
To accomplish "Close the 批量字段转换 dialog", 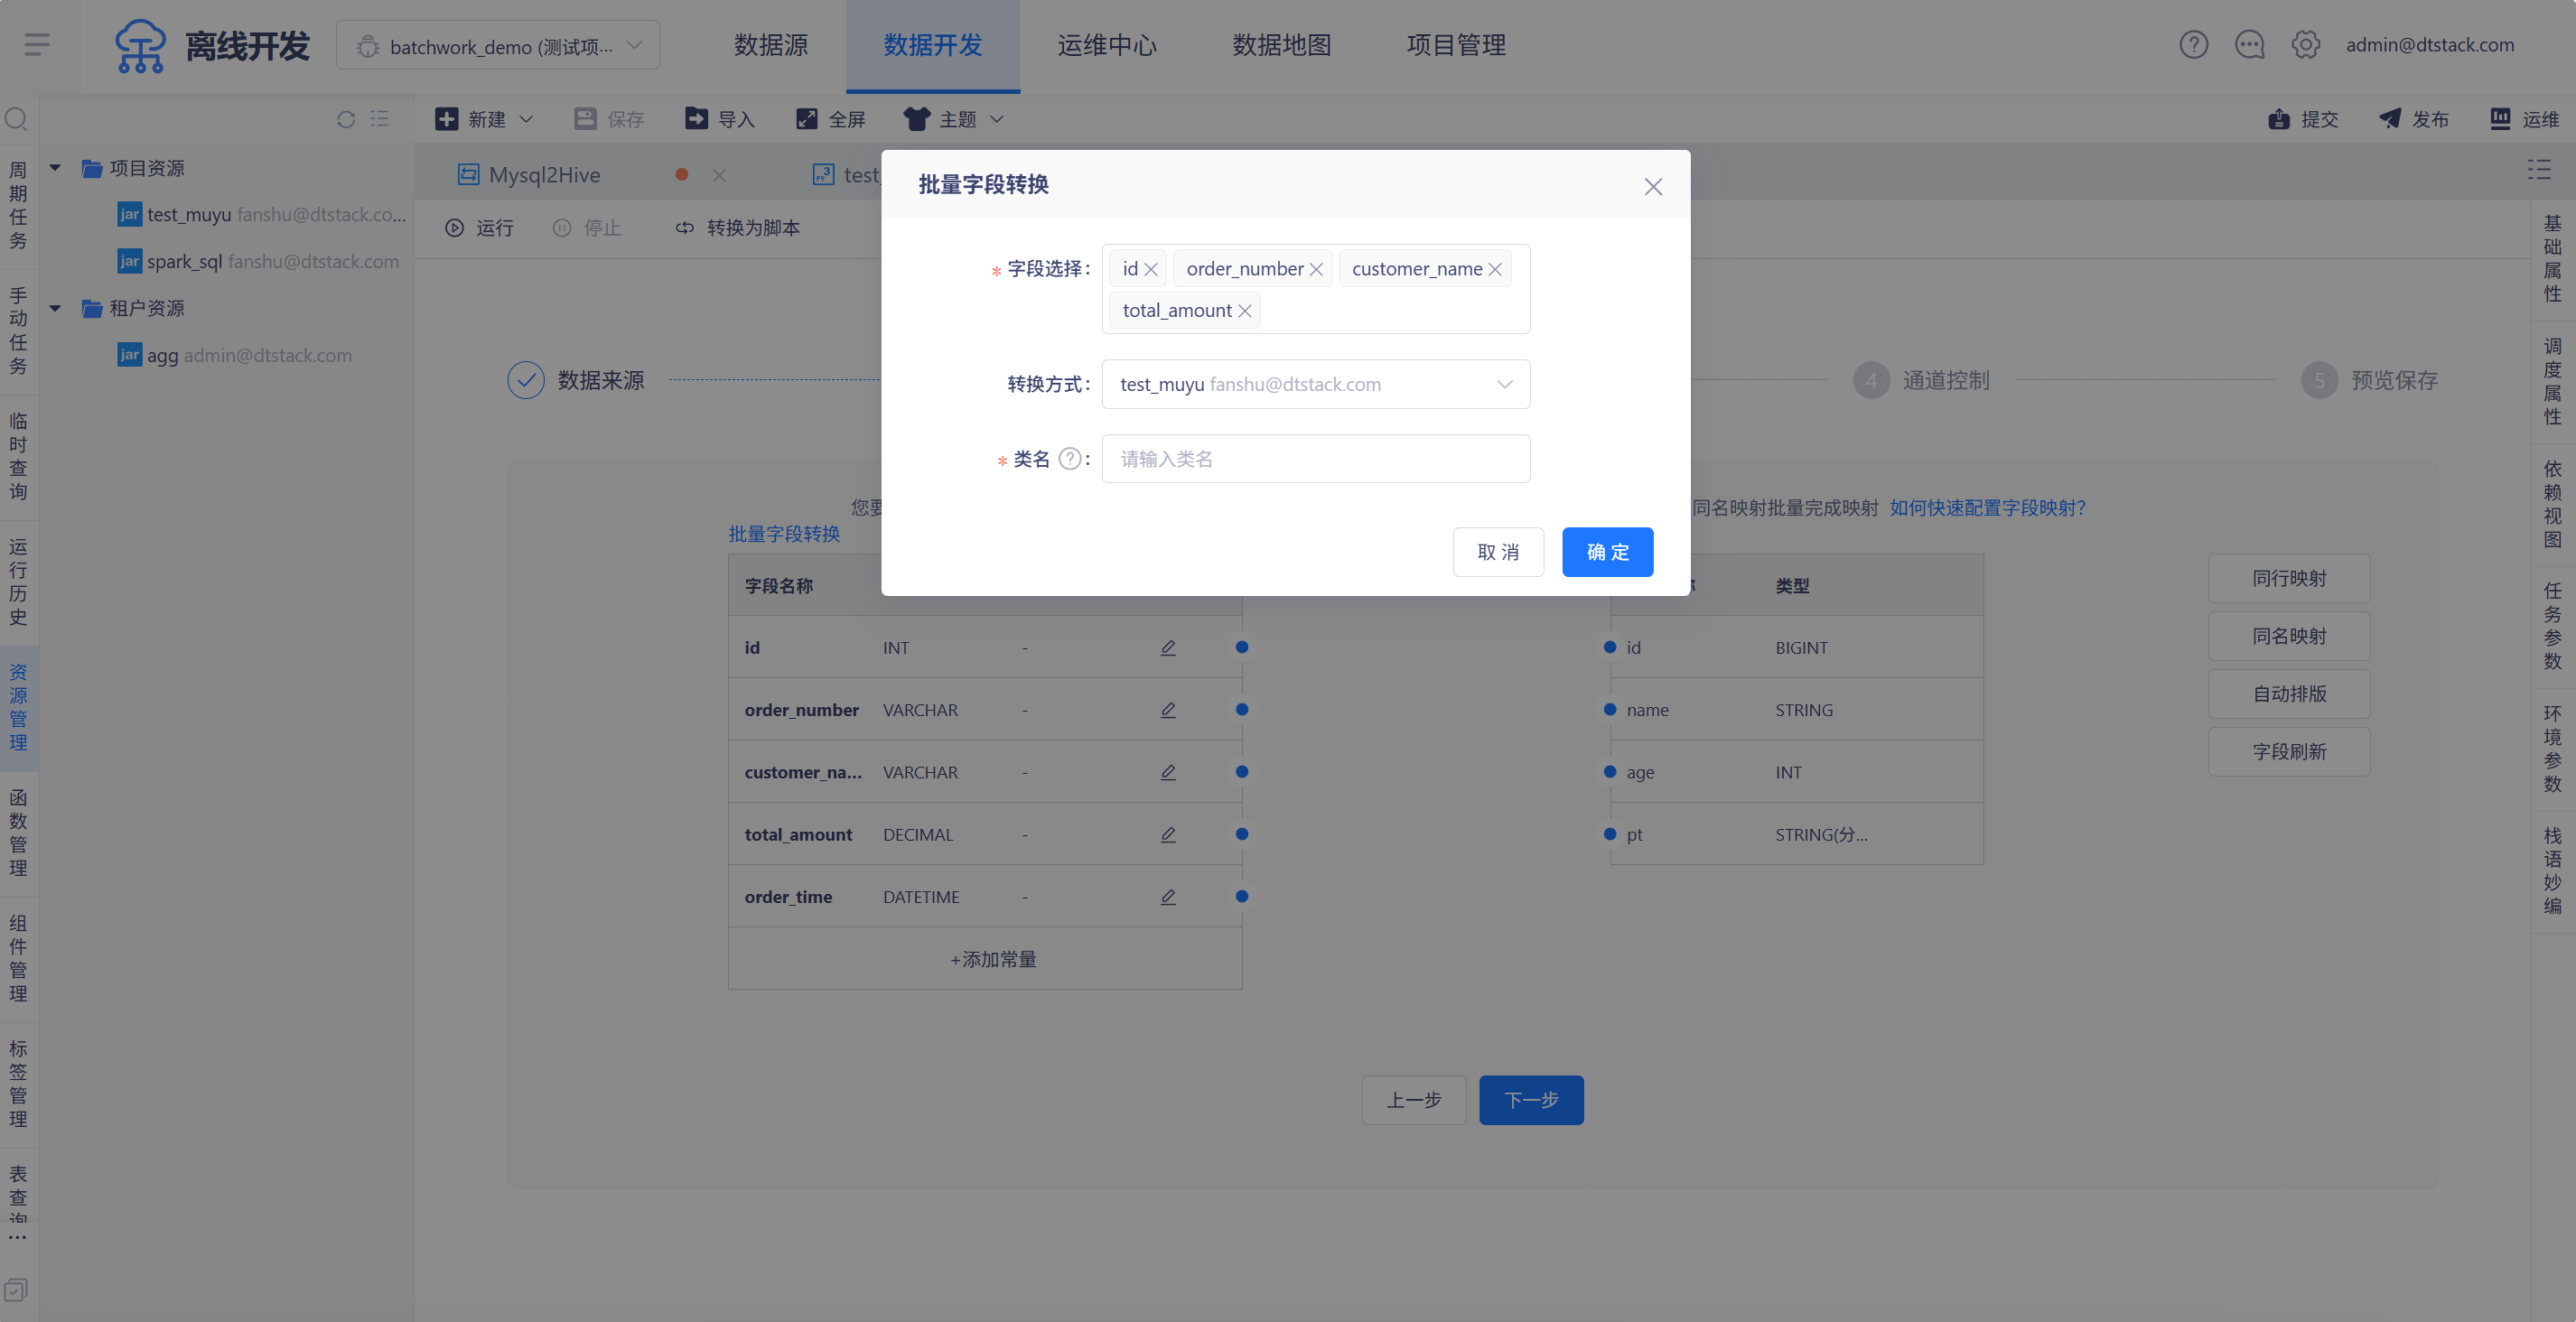I will (1653, 187).
